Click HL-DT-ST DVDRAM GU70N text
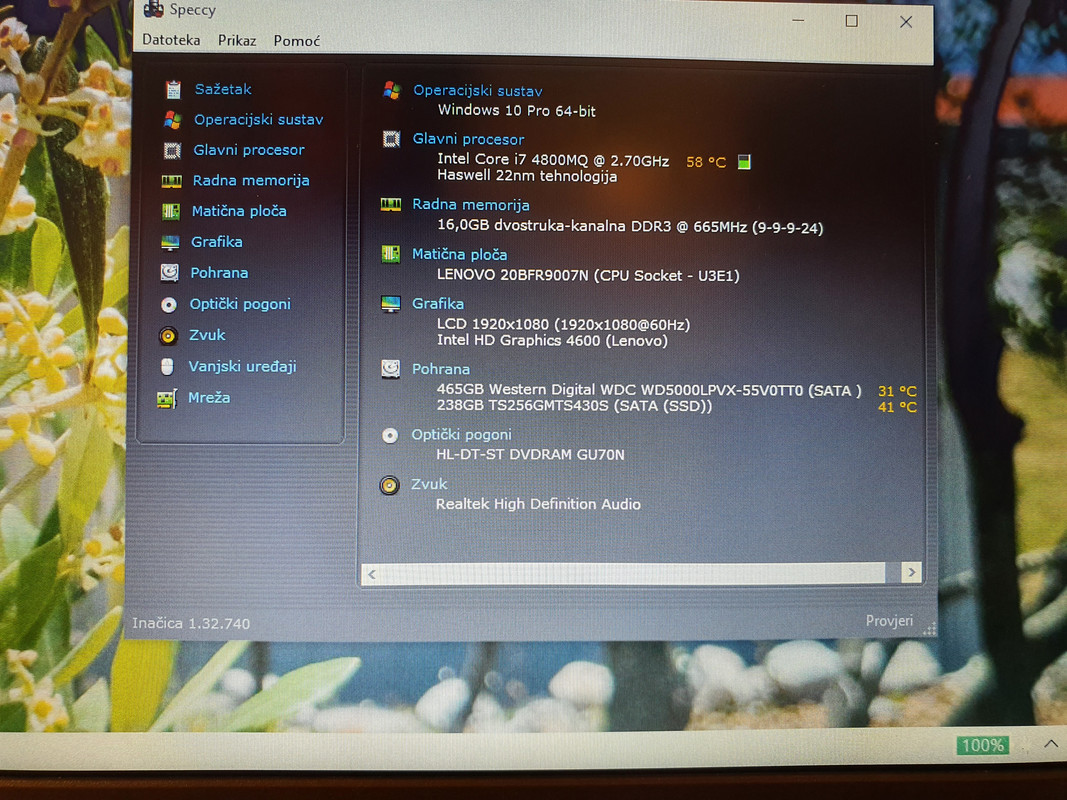The height and width of the screenshot is (800, 1067). click(x=530, y=454)
